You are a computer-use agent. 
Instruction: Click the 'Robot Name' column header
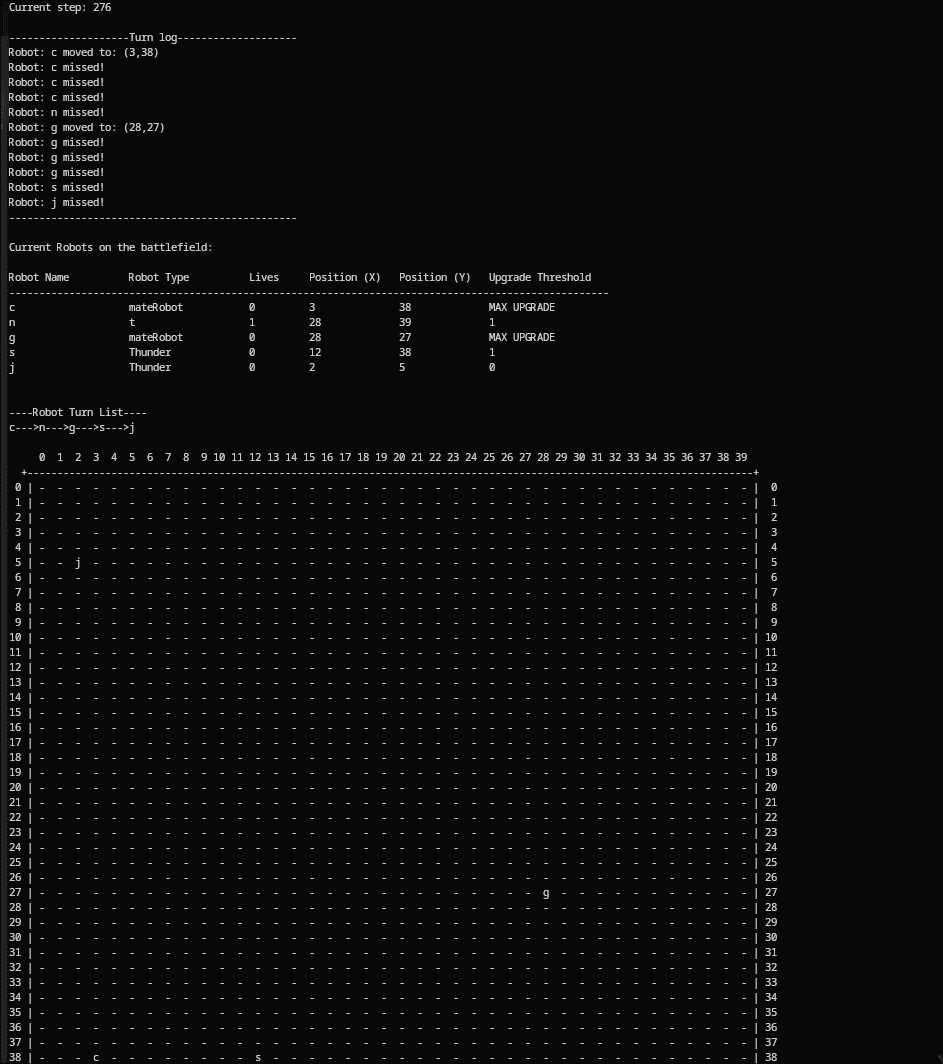pyautogui.click(x=39, y=277)
